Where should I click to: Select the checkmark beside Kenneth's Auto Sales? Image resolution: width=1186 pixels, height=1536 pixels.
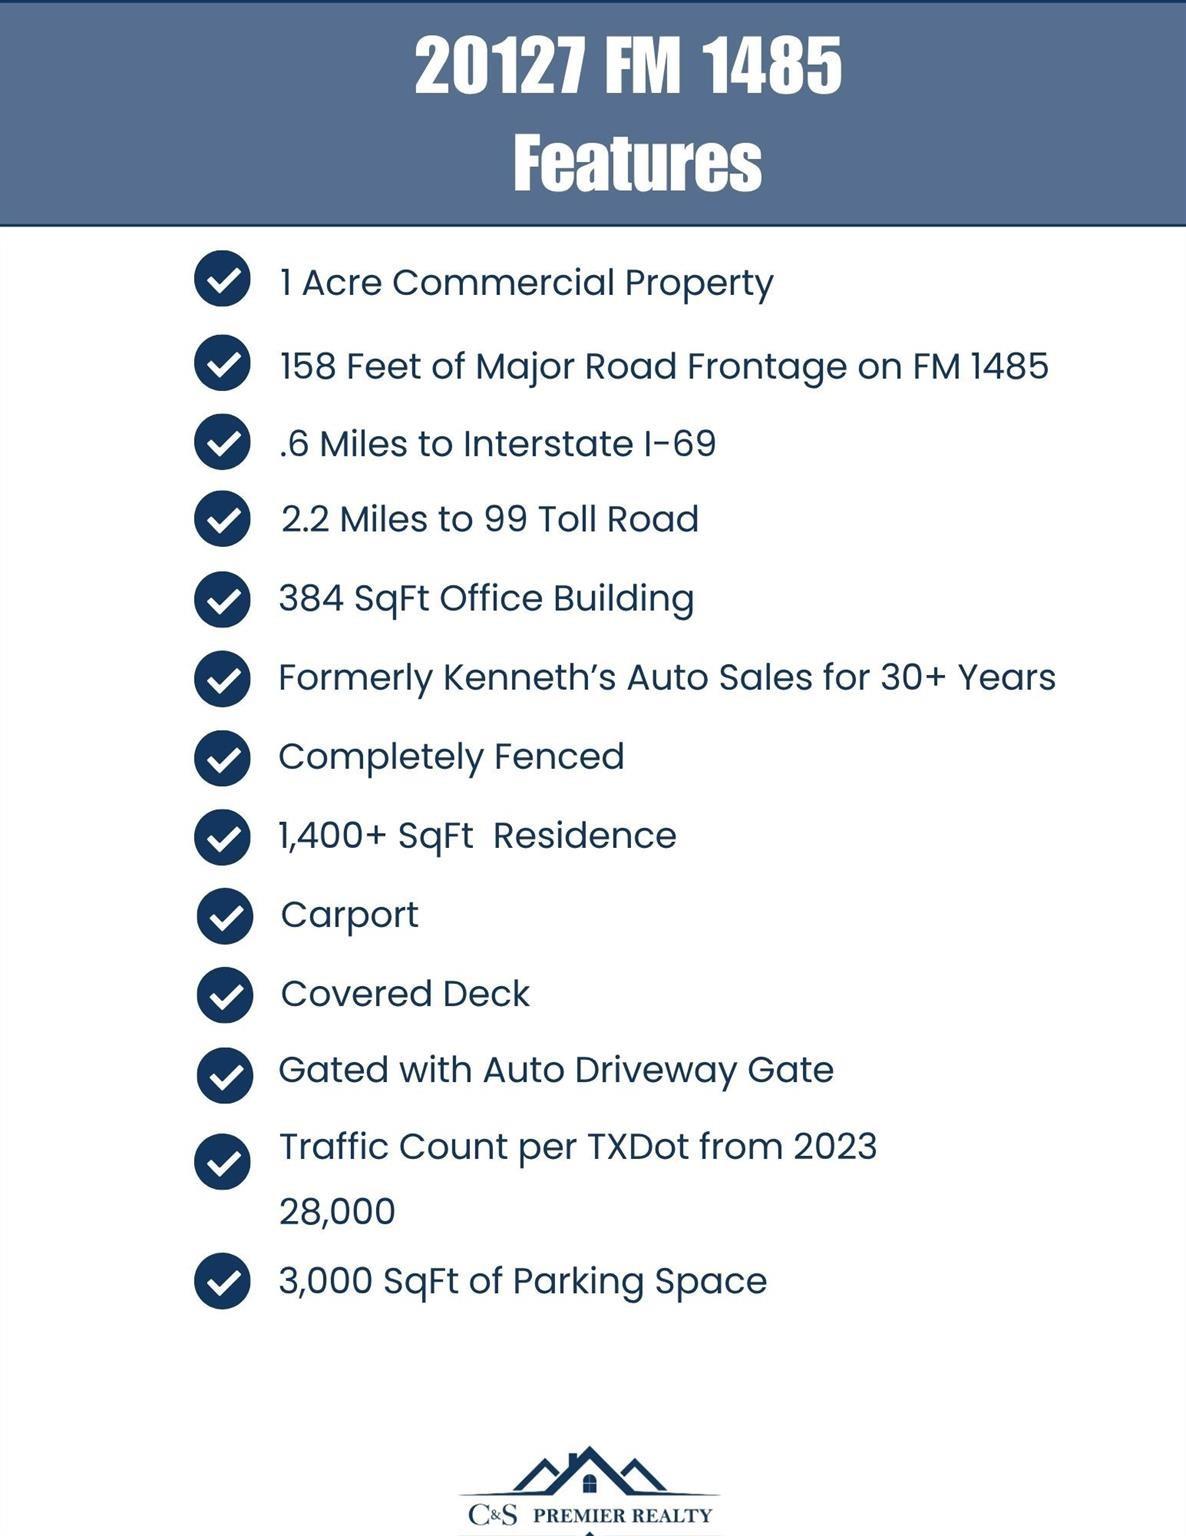(222, 679)
